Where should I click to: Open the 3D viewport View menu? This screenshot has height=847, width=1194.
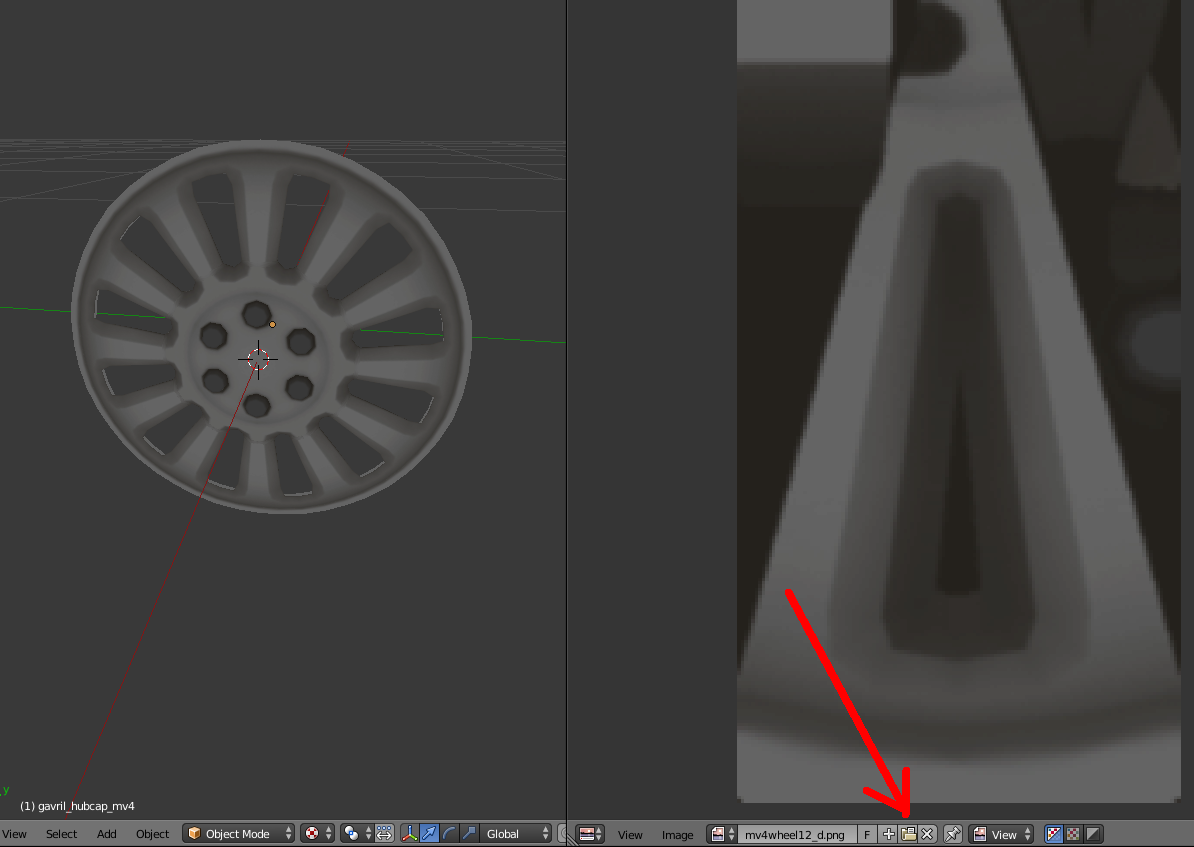click(14, 834)
